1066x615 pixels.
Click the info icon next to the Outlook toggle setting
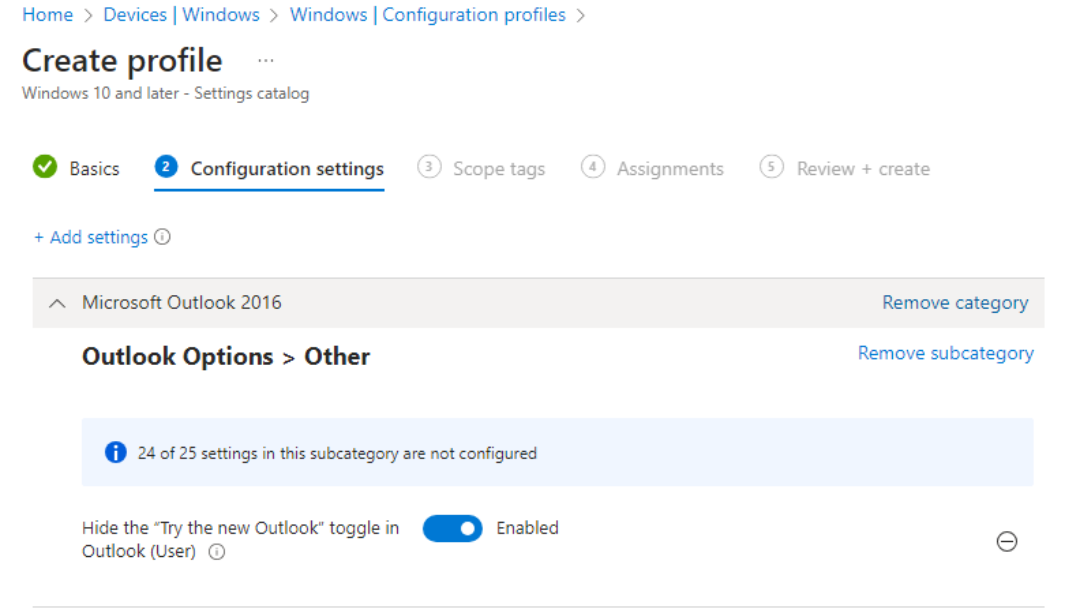(216, 553)
